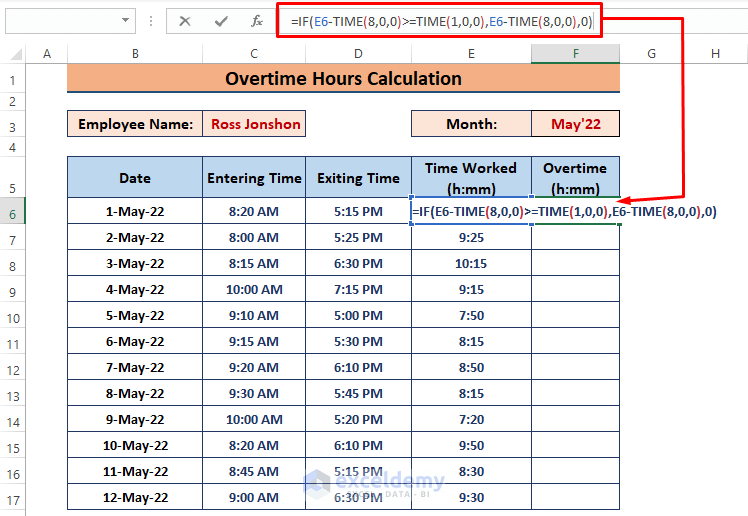The width and height of the screenshot is (748, 516).
Task: Select column H header
Action: (x=715, y=54)
